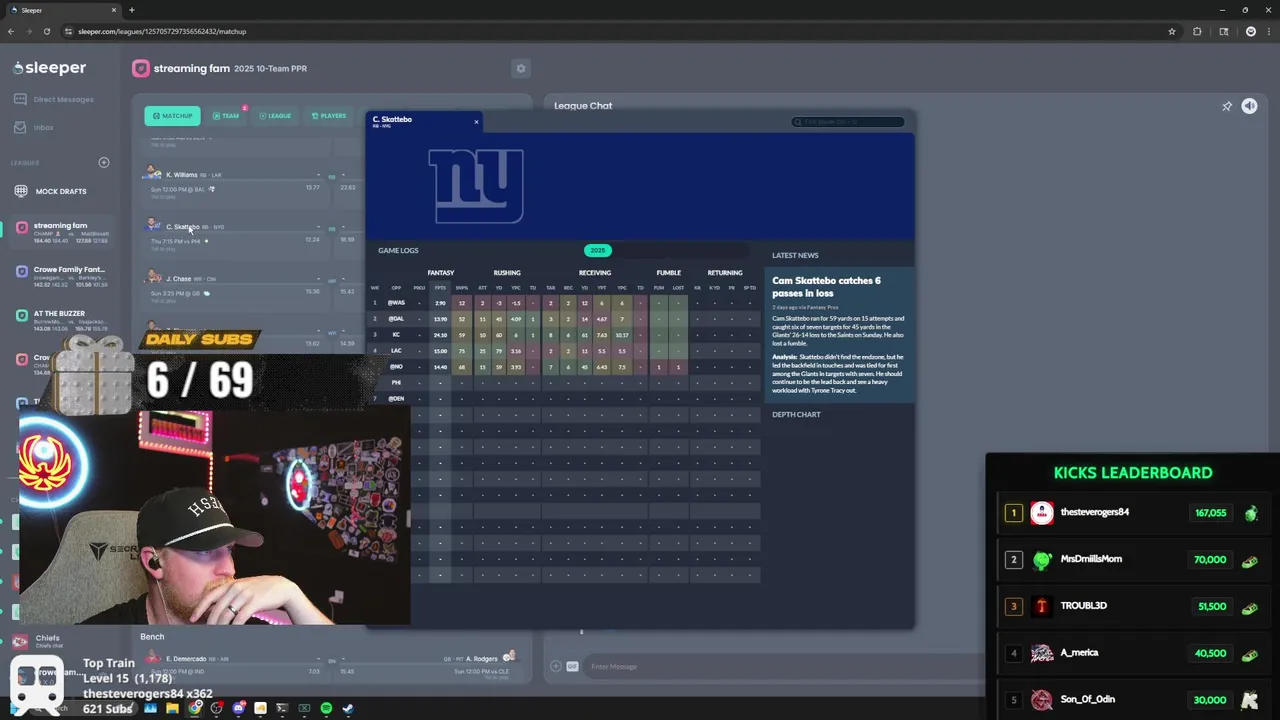Click the streaming fam league avatar in header
This screenshot has height=720, width=1280.
pyautogui.click(x=141, y=68)
